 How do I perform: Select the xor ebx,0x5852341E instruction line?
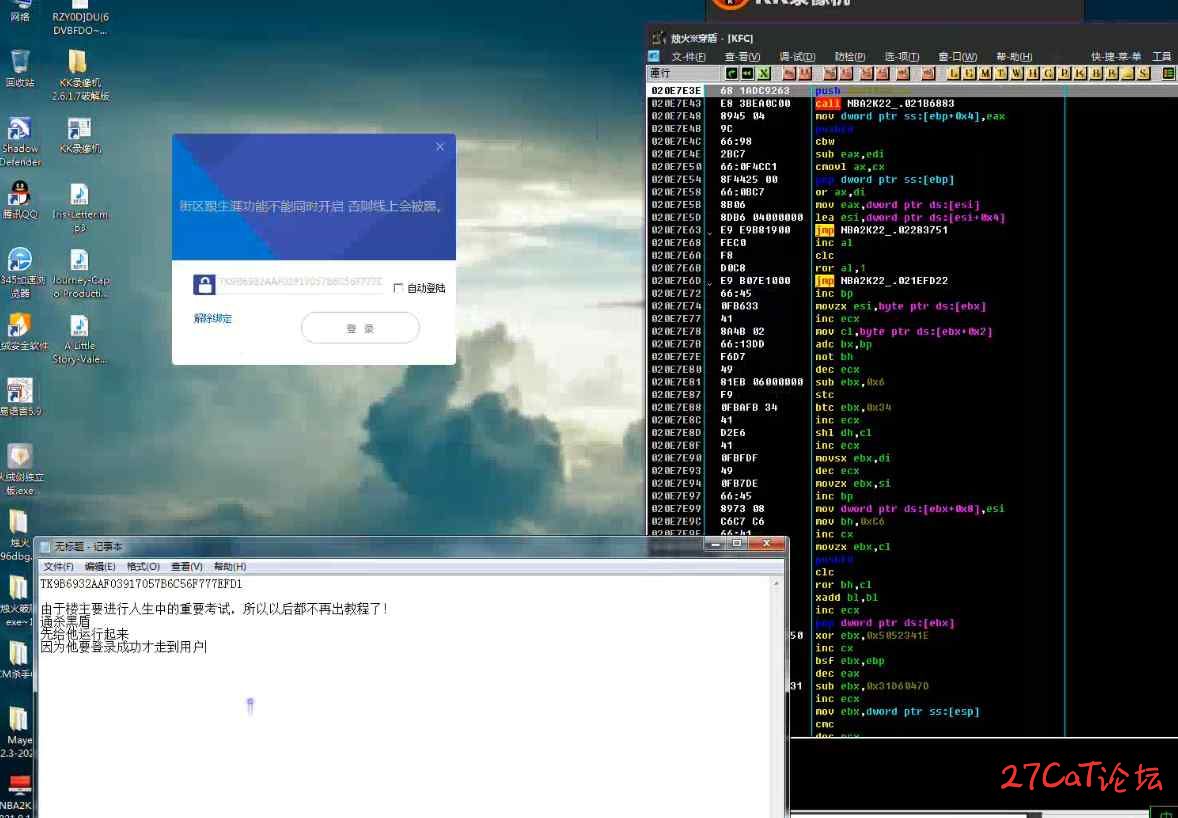[871, 635]
